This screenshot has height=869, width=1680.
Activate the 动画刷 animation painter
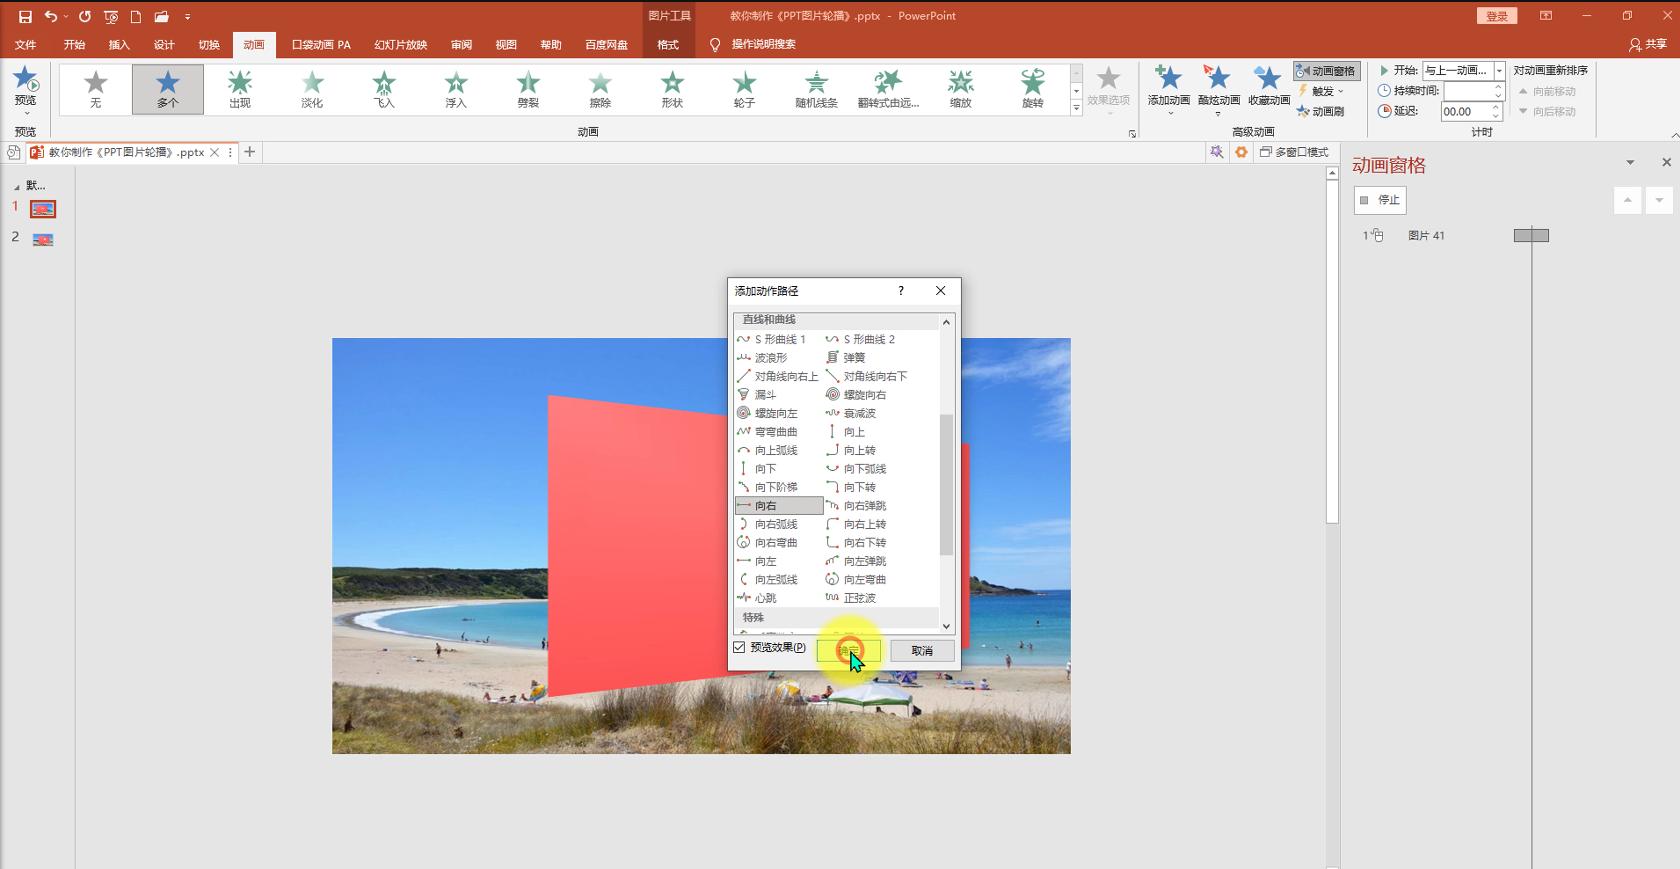[1321, 111]
